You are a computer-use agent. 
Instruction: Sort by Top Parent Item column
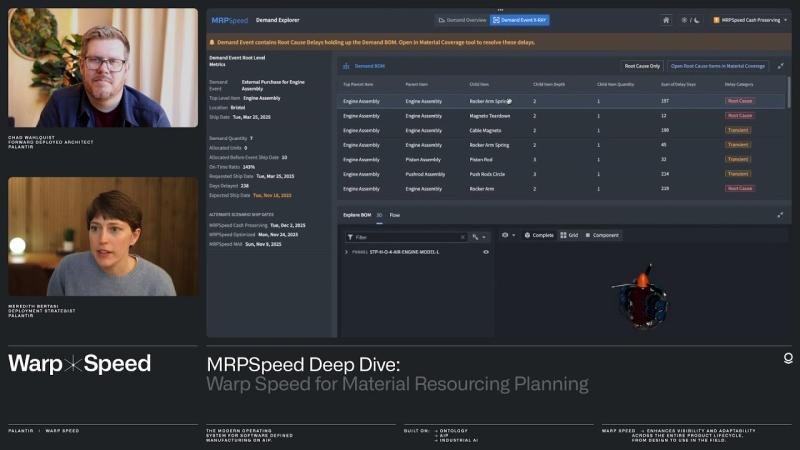358,84
